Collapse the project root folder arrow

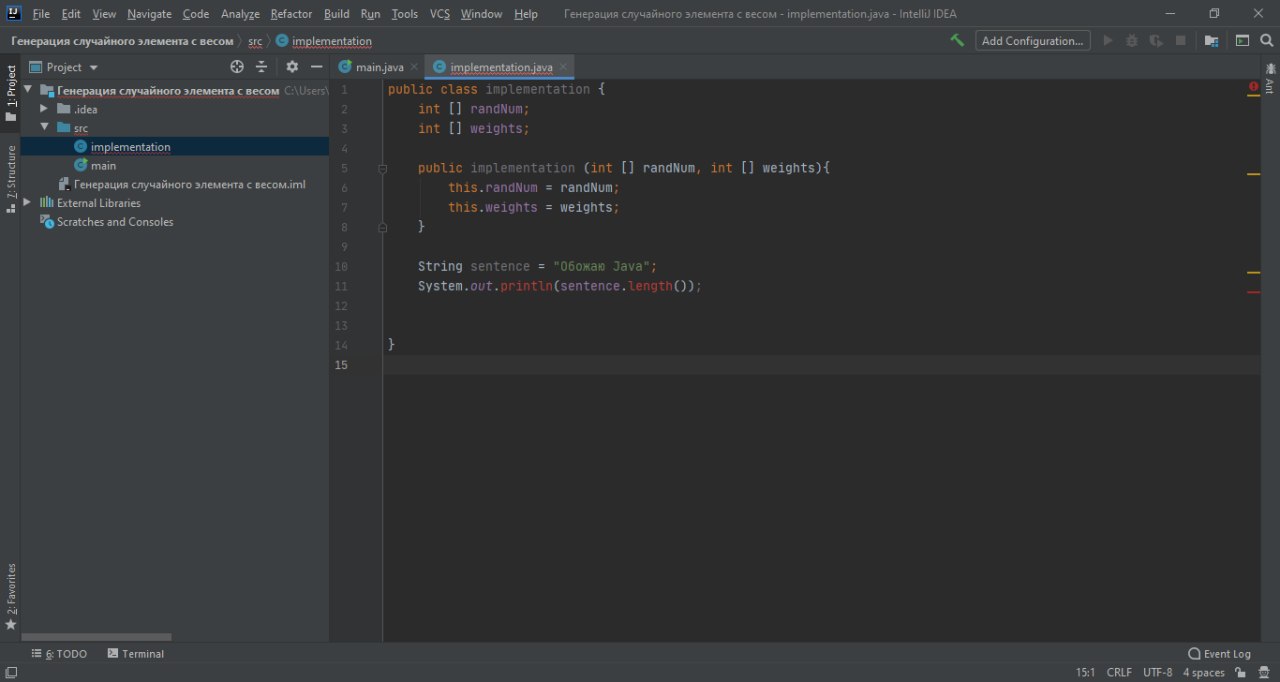point(28,90)
